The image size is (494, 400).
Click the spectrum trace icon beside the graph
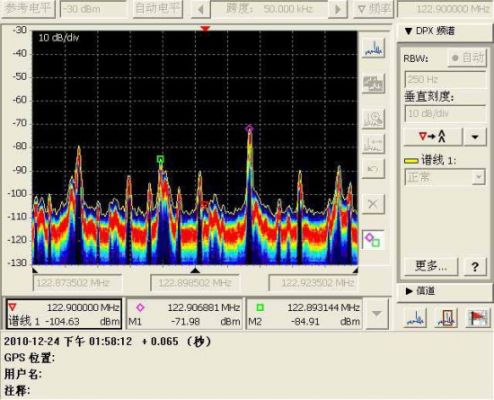pos(373,48)
